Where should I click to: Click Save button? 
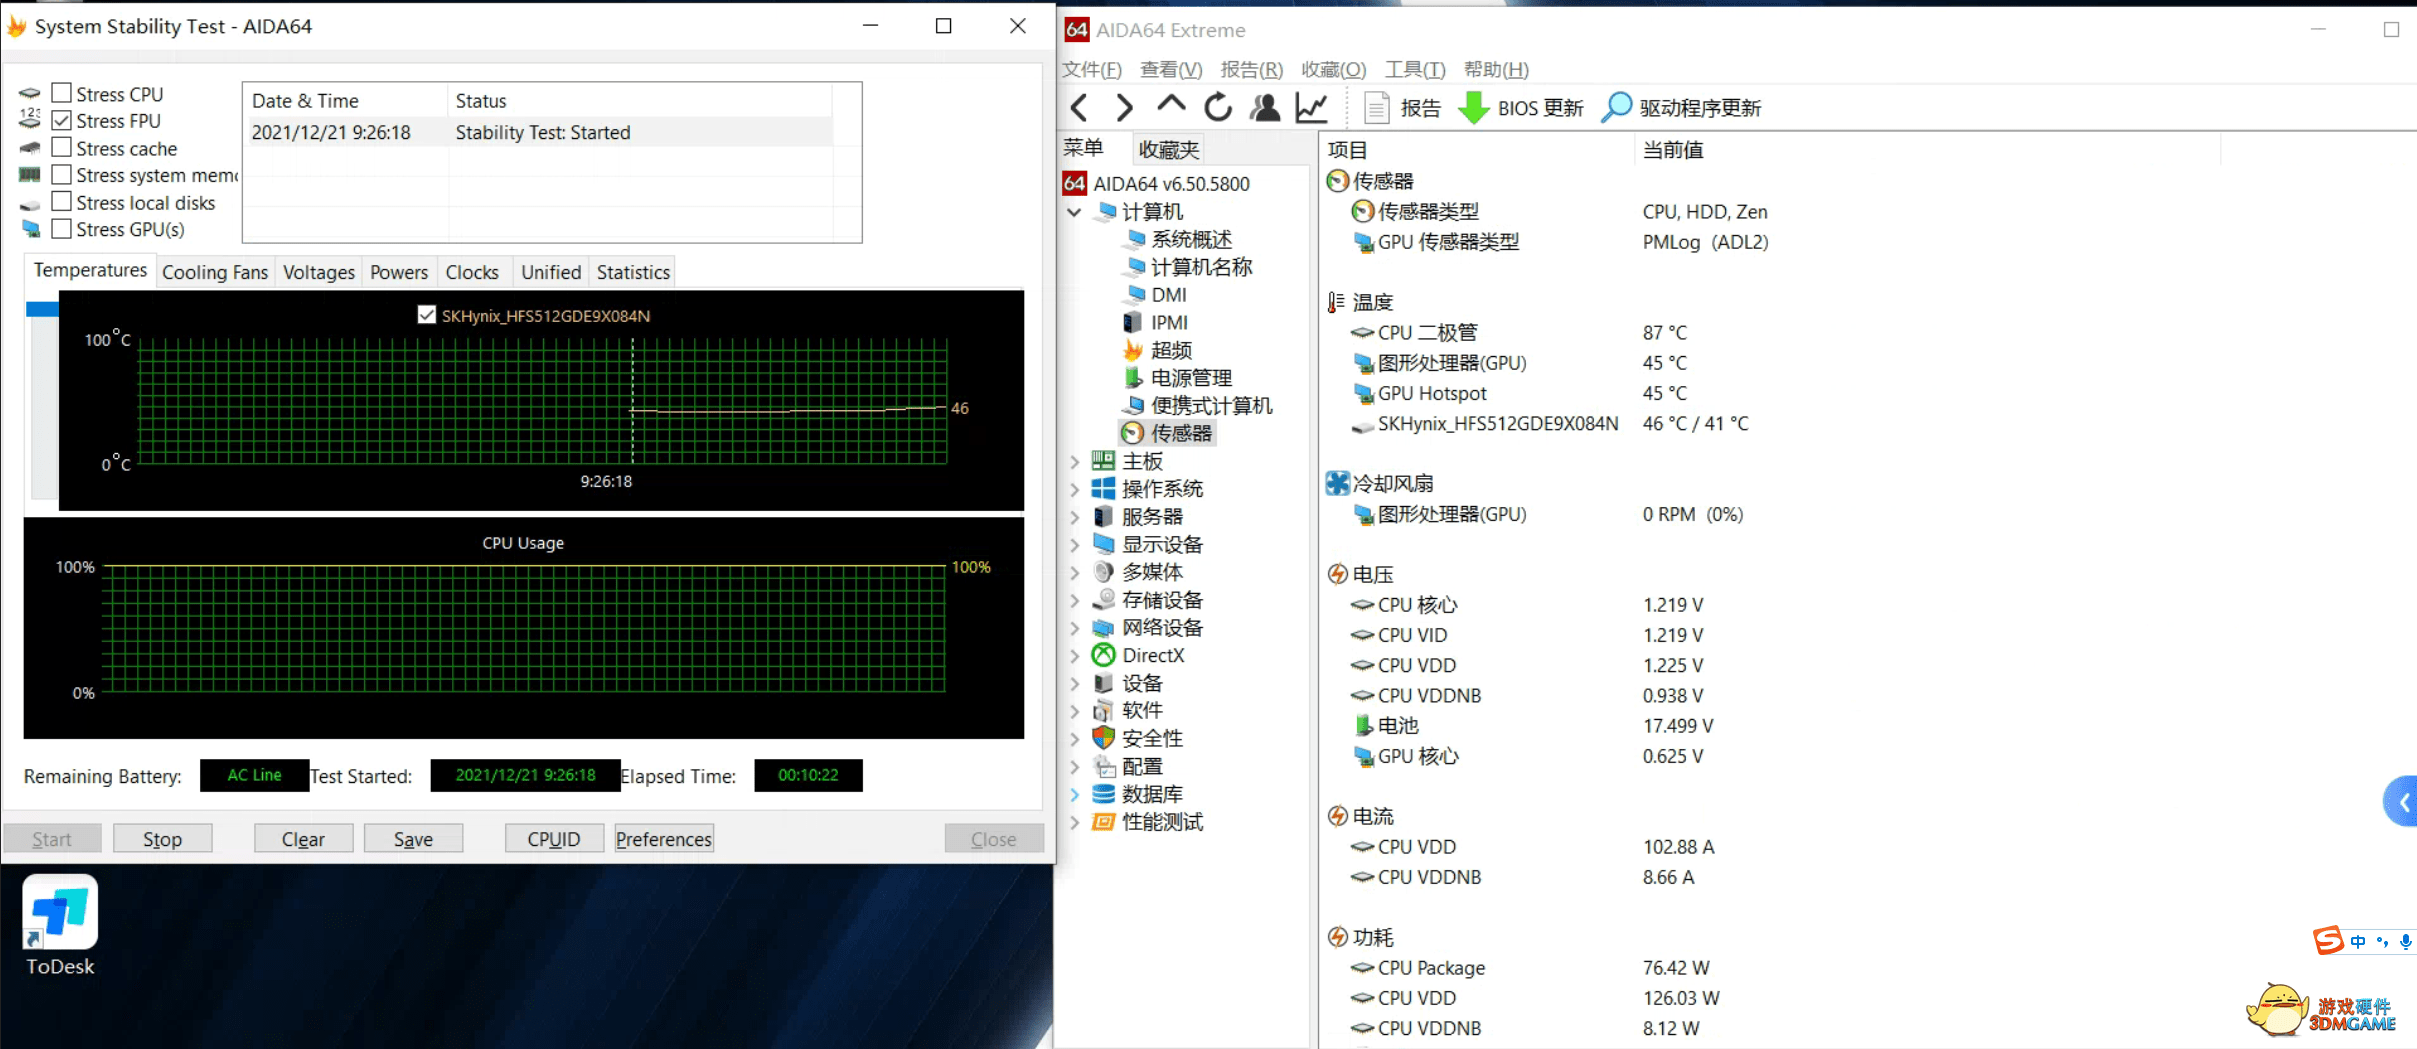tap(413, 839)
